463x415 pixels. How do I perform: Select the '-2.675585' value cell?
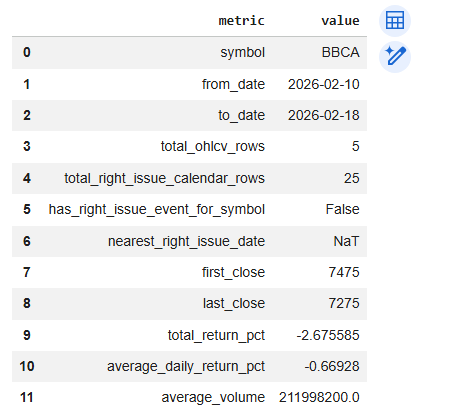[328, 335]
